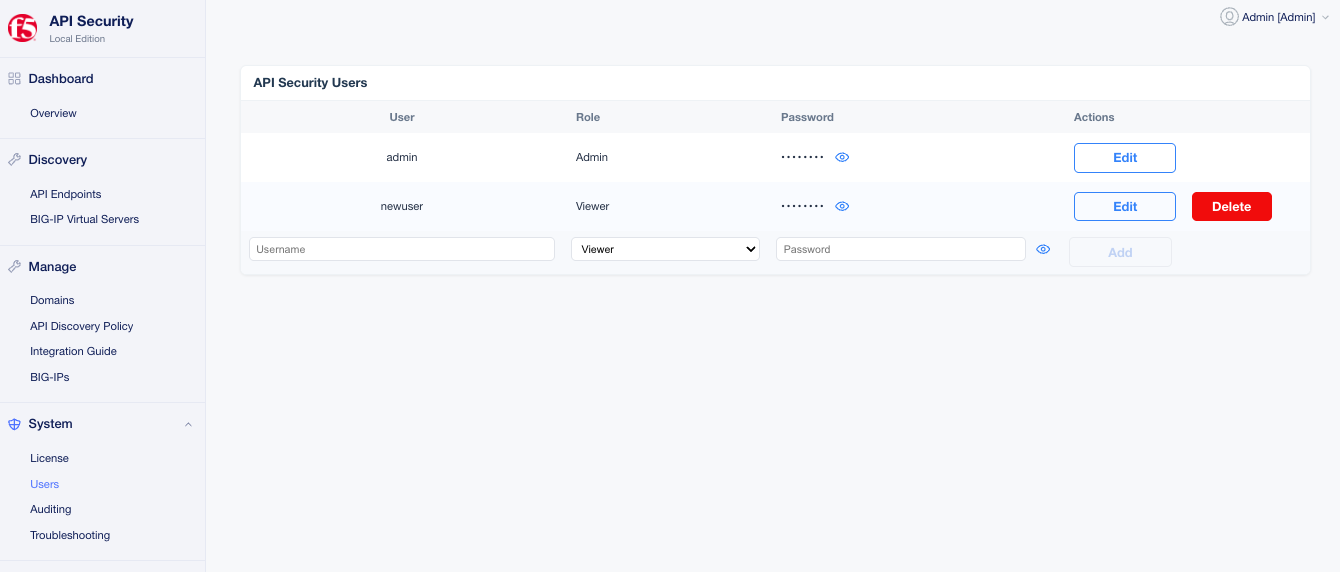Open the Integration Guide

tap(74, 352)
